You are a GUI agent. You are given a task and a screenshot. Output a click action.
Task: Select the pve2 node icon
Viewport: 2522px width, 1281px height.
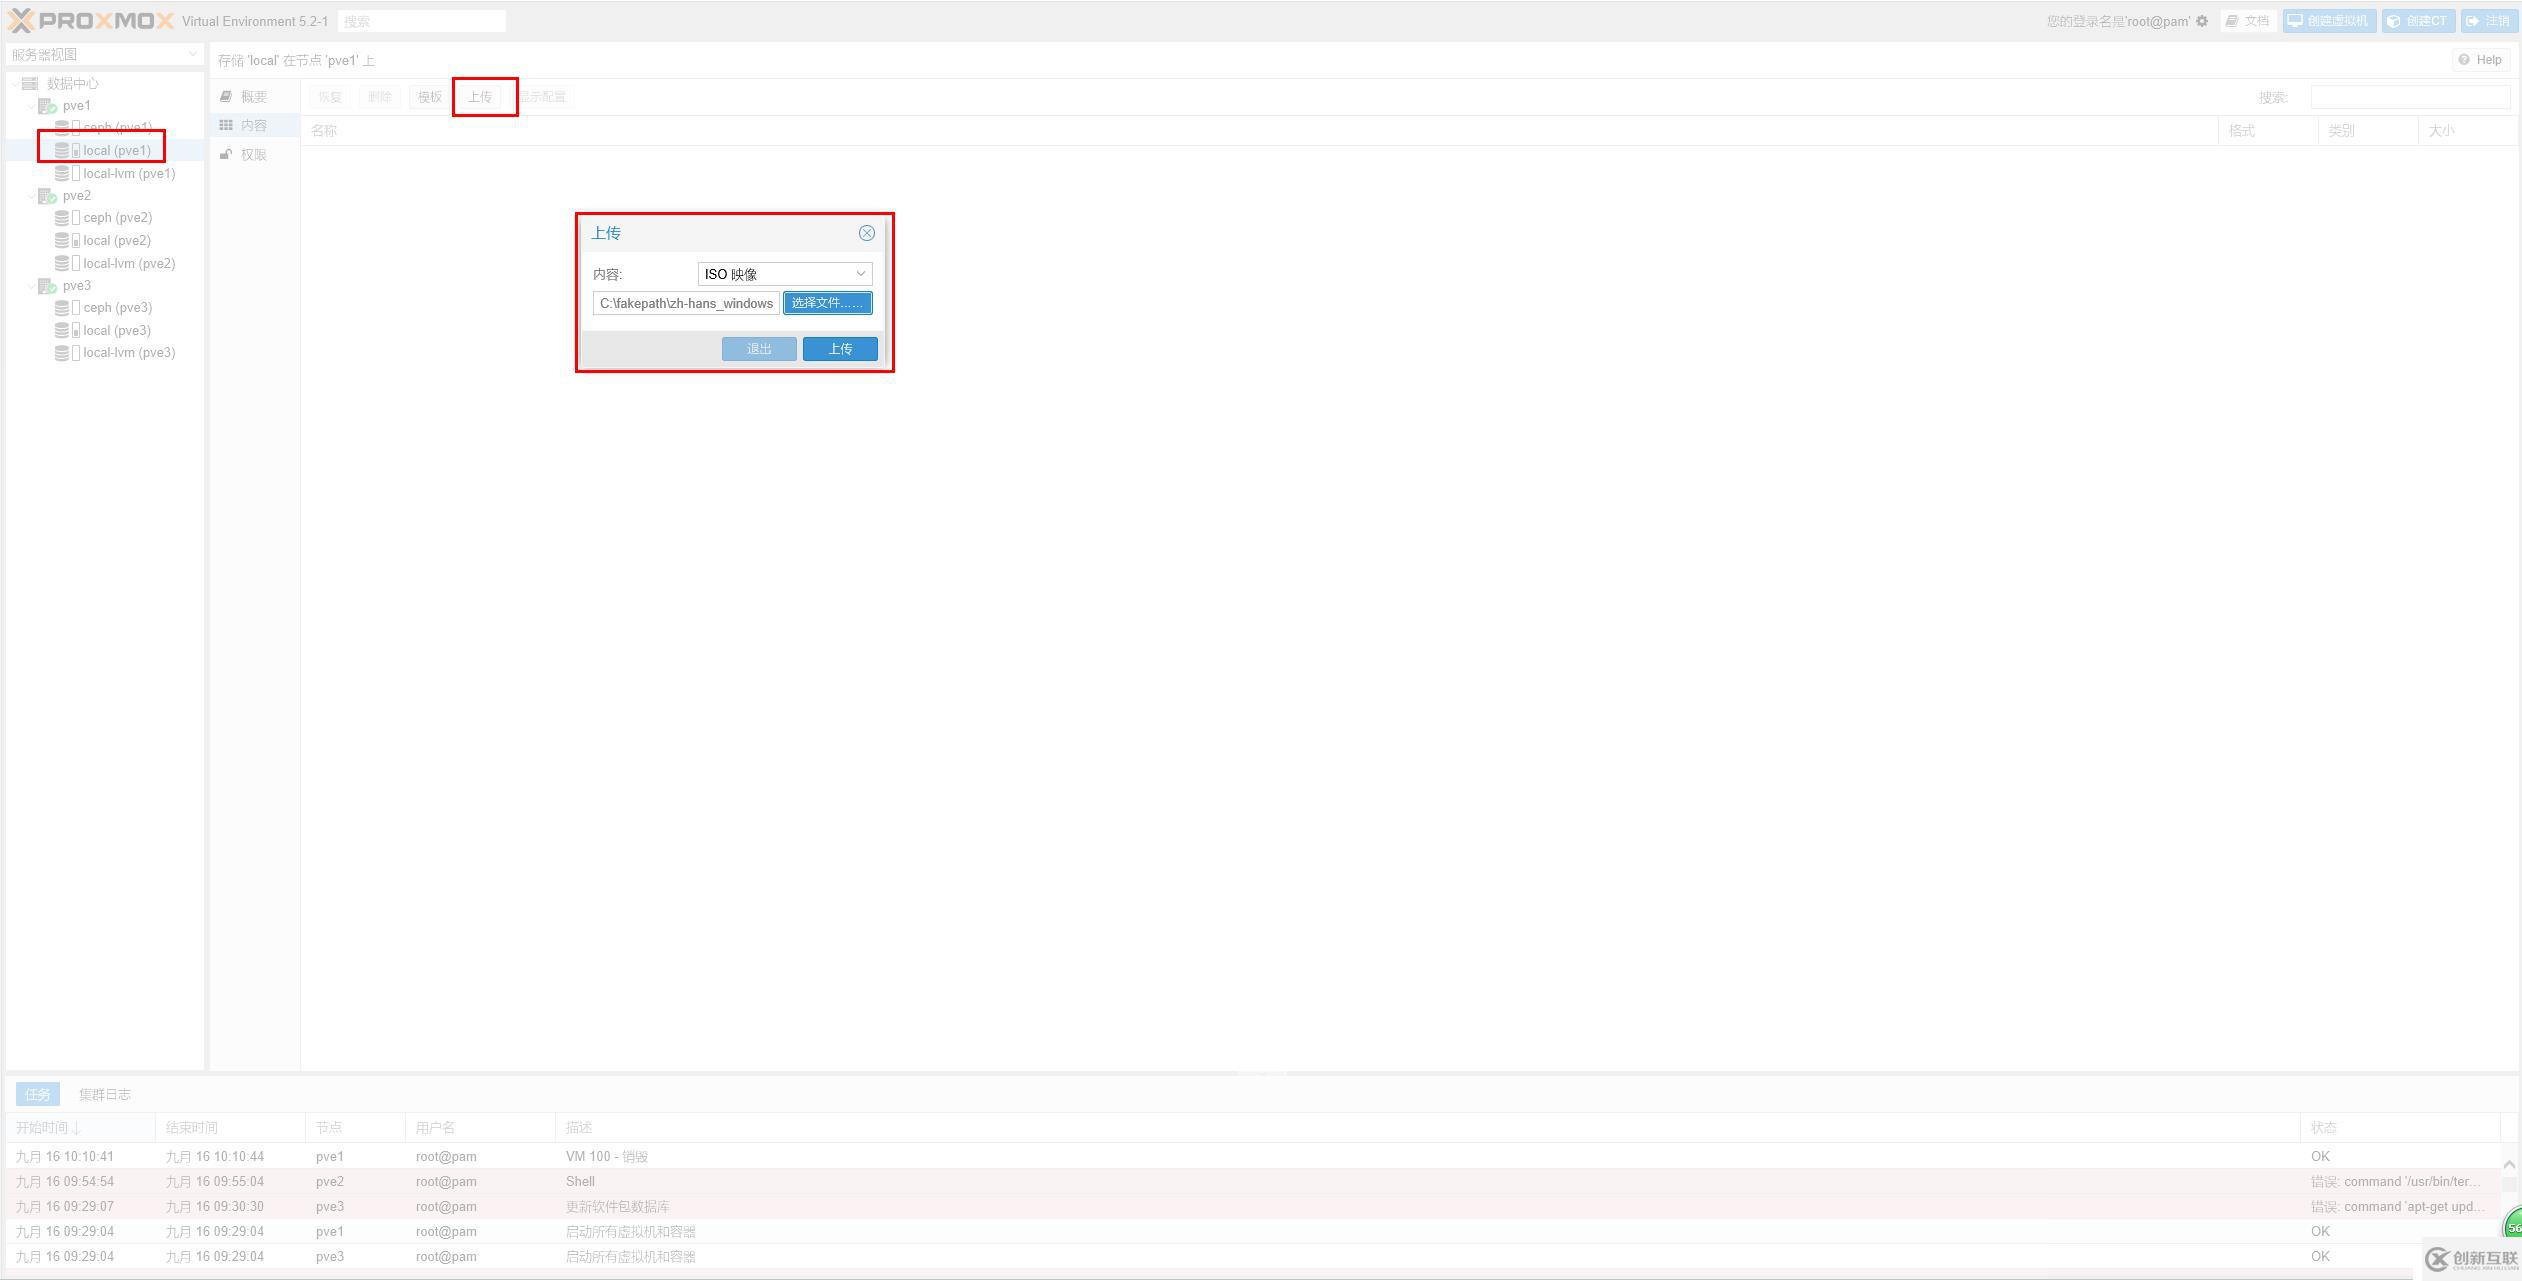tap(47, 196)
